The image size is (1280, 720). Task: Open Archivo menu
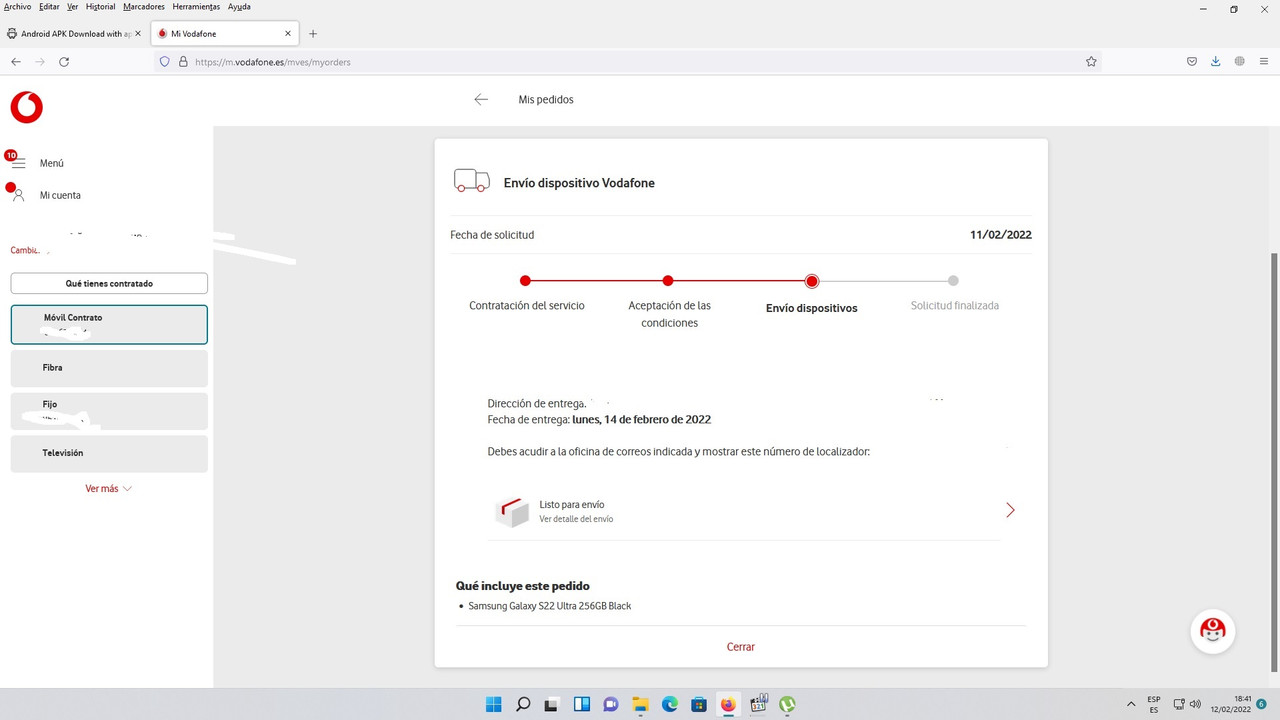pos(18,6)
